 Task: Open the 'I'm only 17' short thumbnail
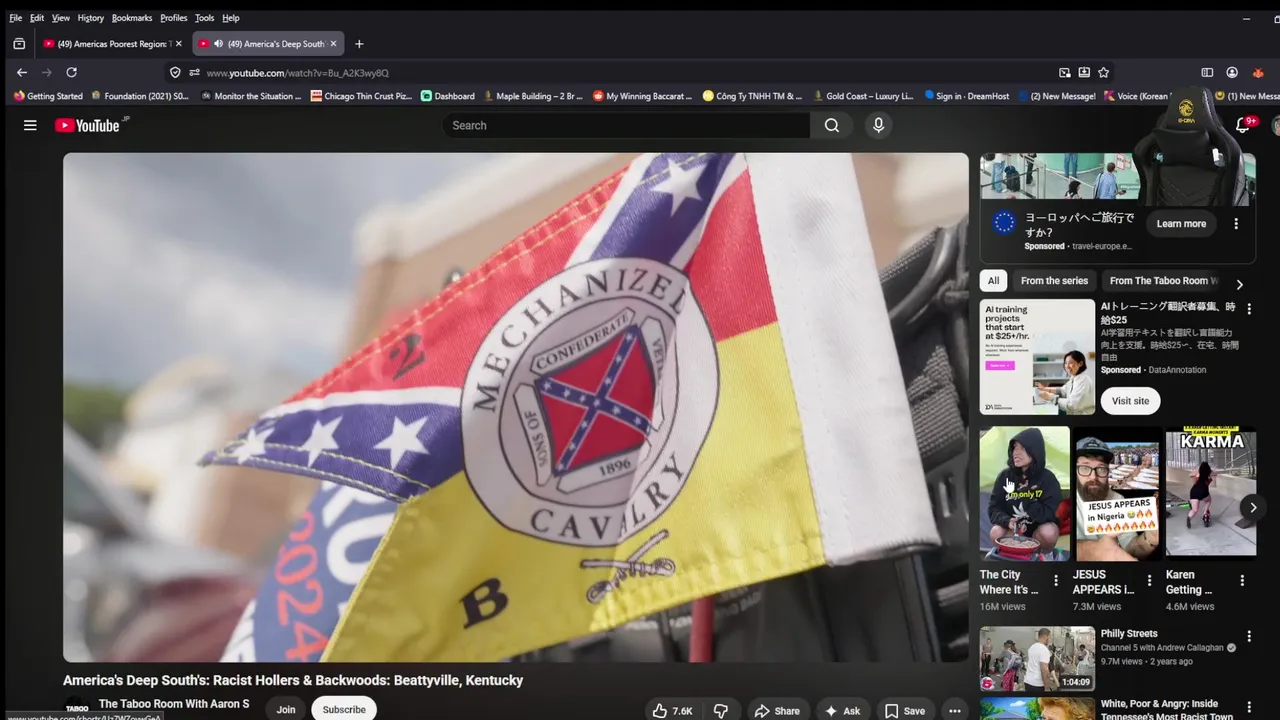(x=1024, y=493)
